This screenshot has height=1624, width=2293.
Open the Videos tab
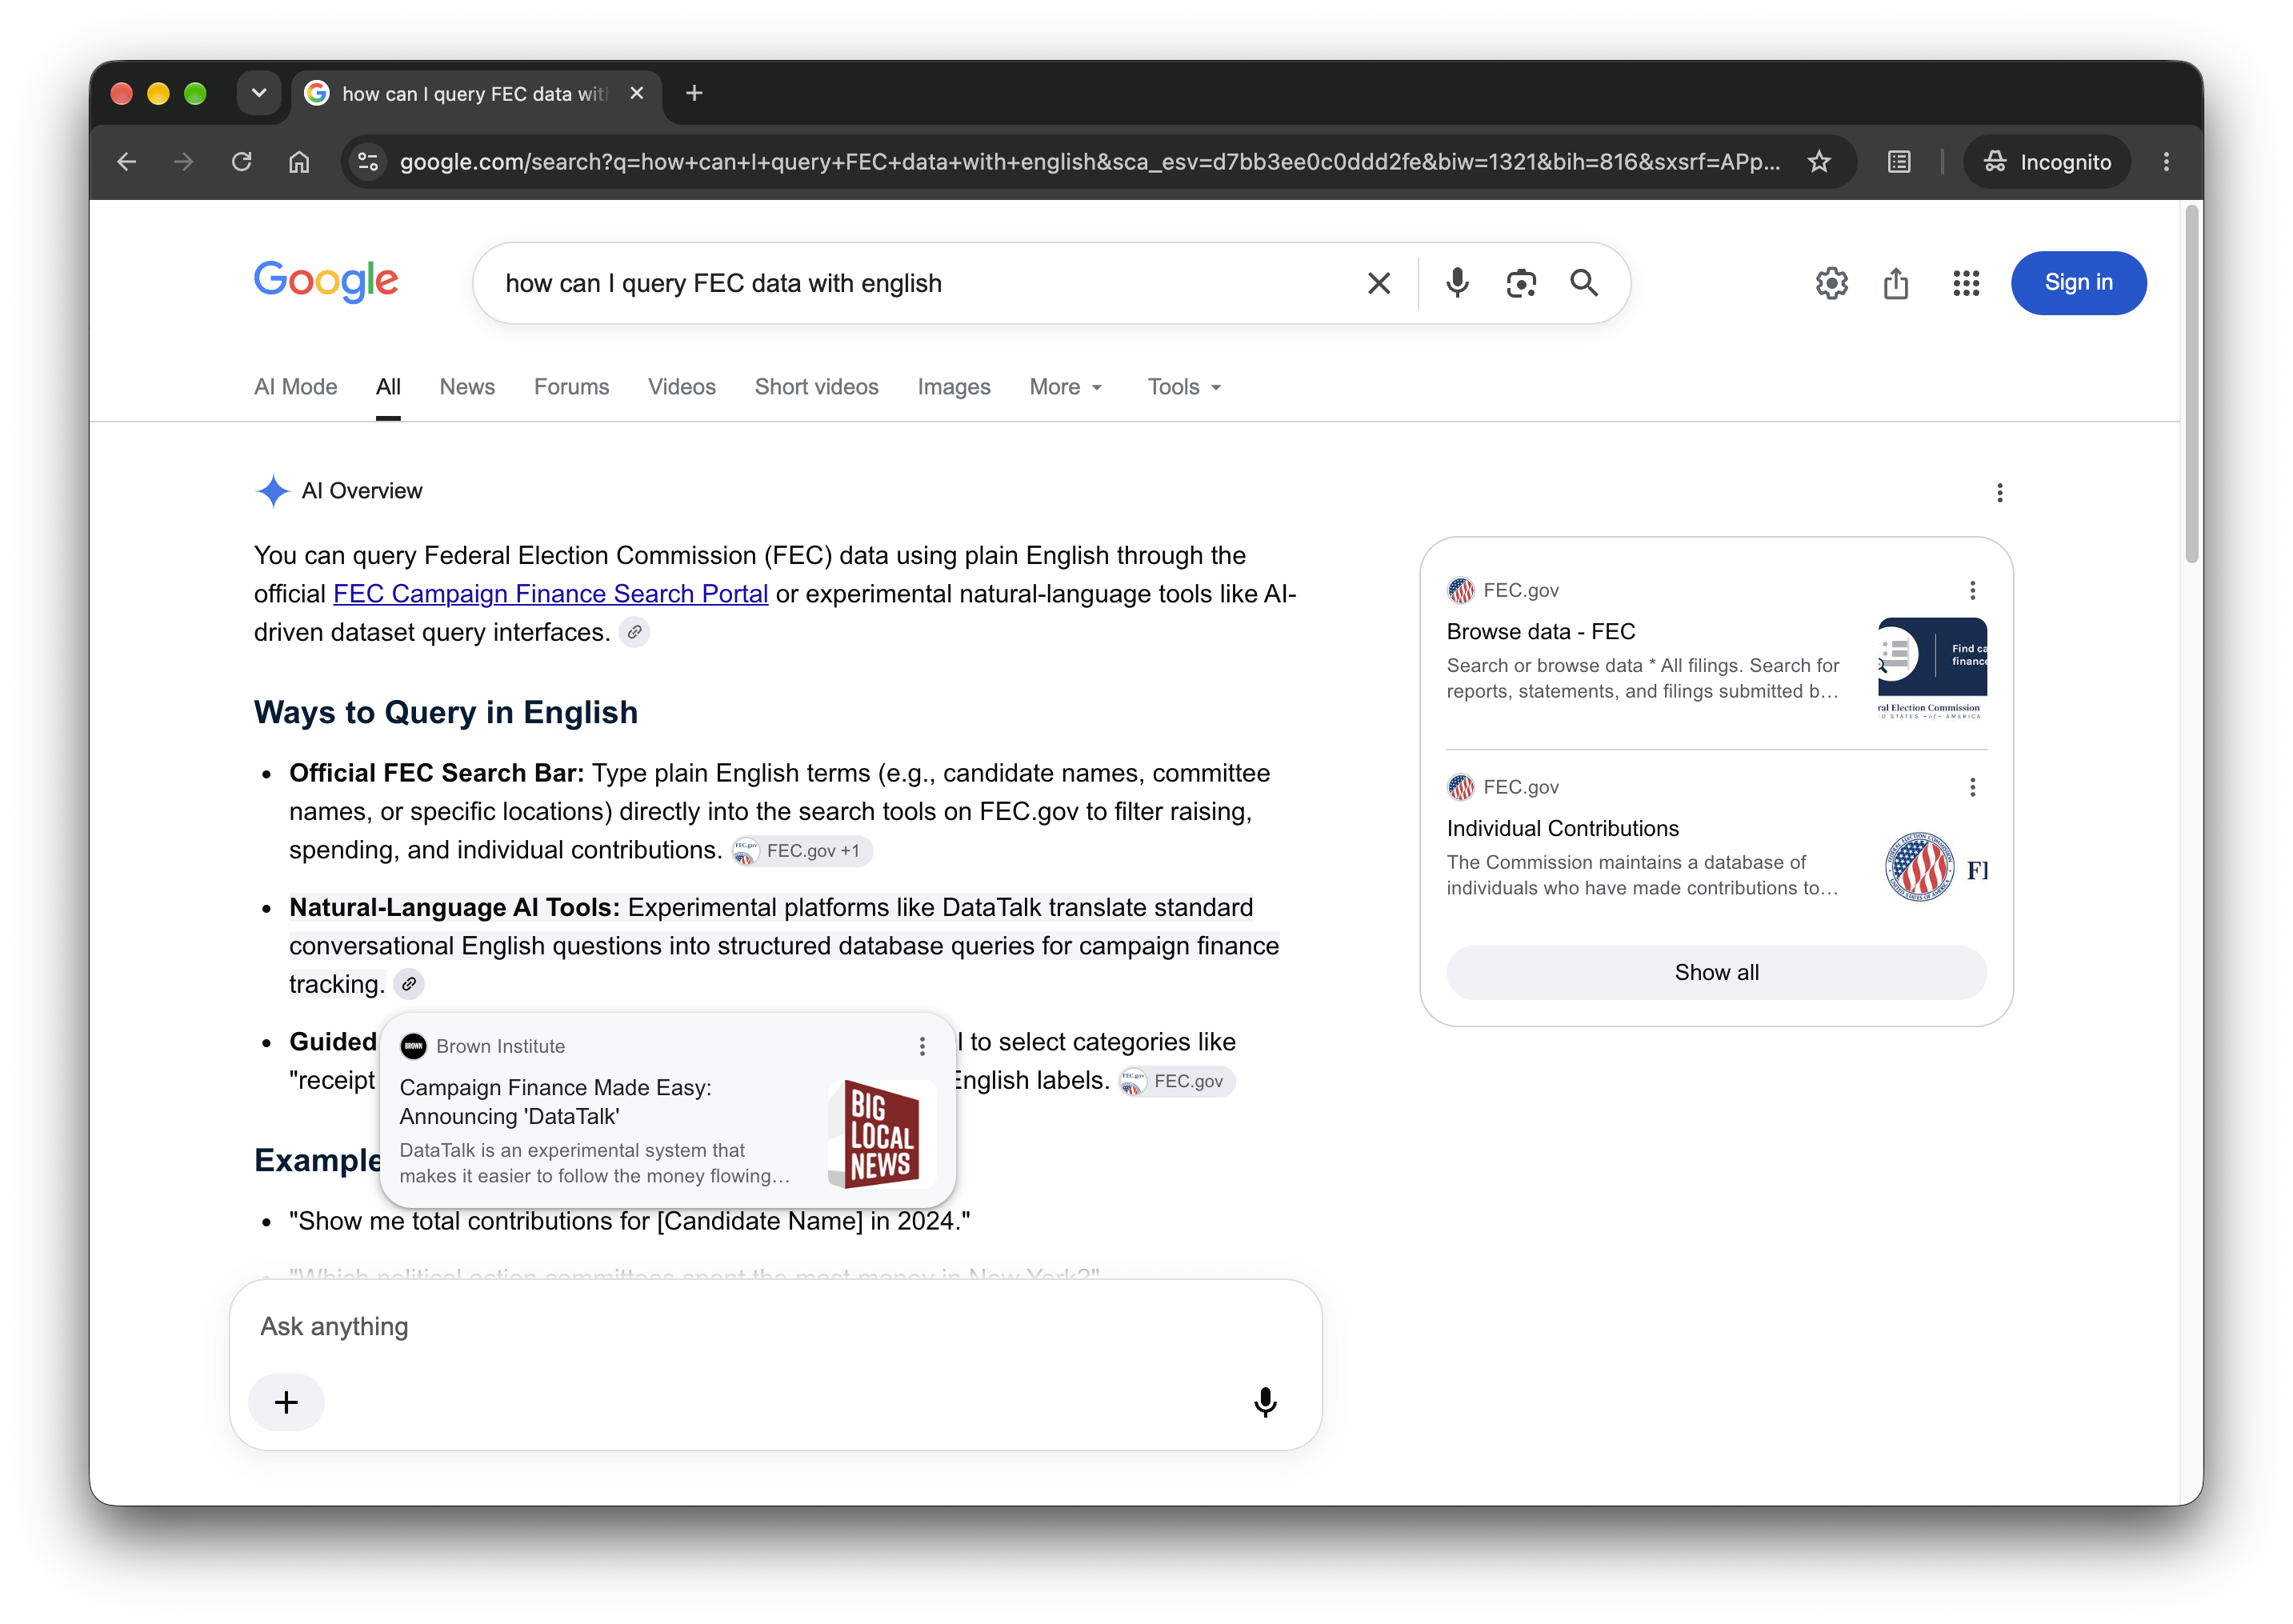(682, 387)
